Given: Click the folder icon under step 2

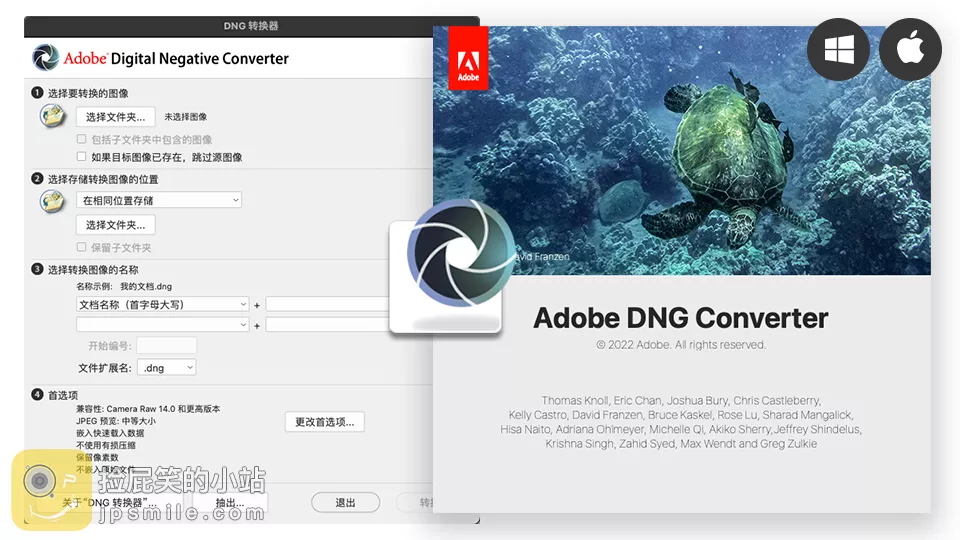Looking at the screenshot, I should coord(52,201).
